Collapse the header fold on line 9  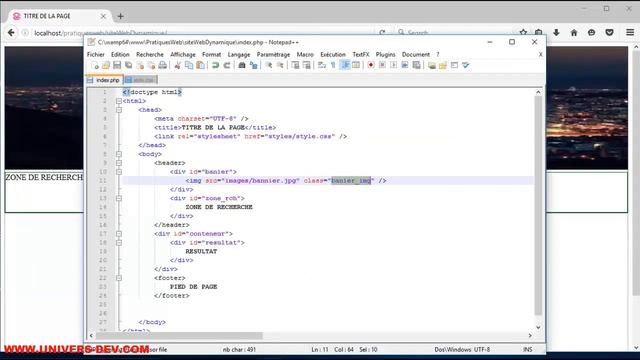[119, 163]
